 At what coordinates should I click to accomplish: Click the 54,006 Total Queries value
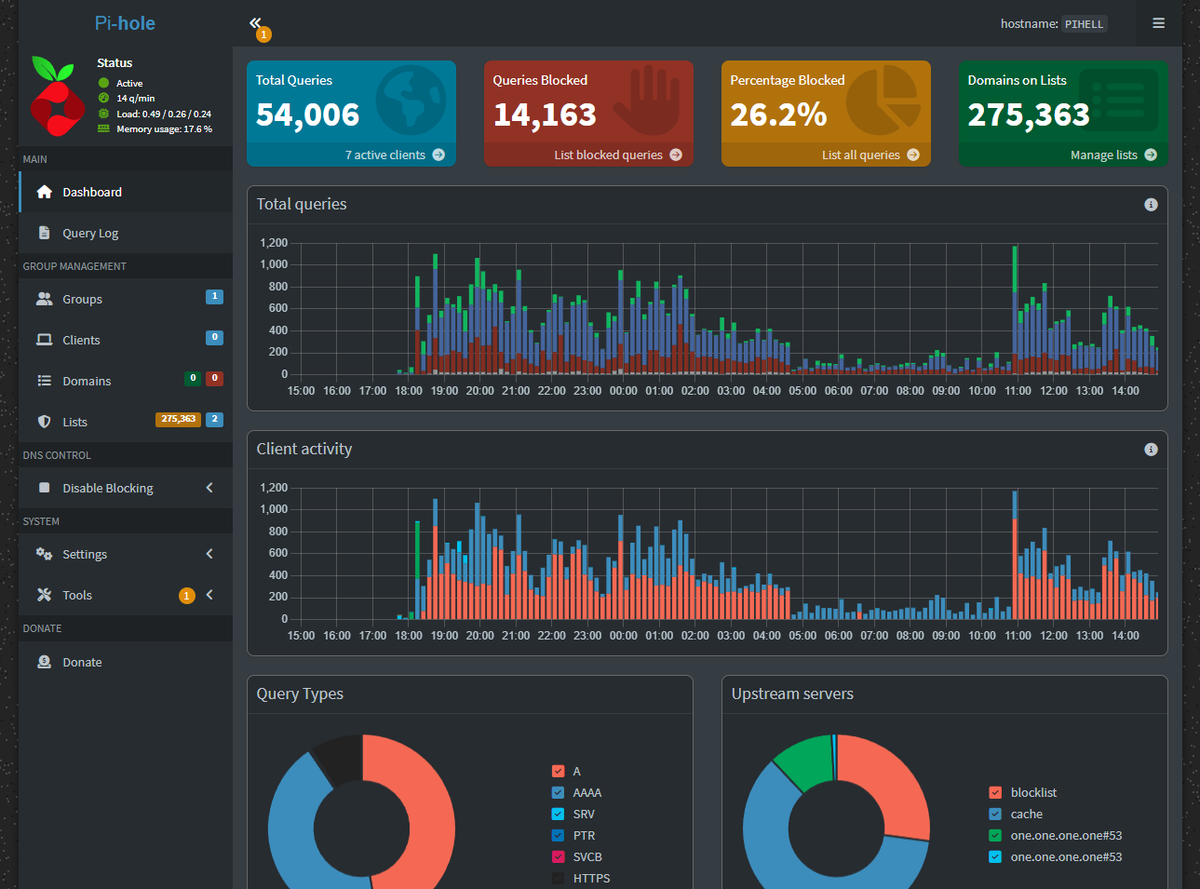click(308, 115)
